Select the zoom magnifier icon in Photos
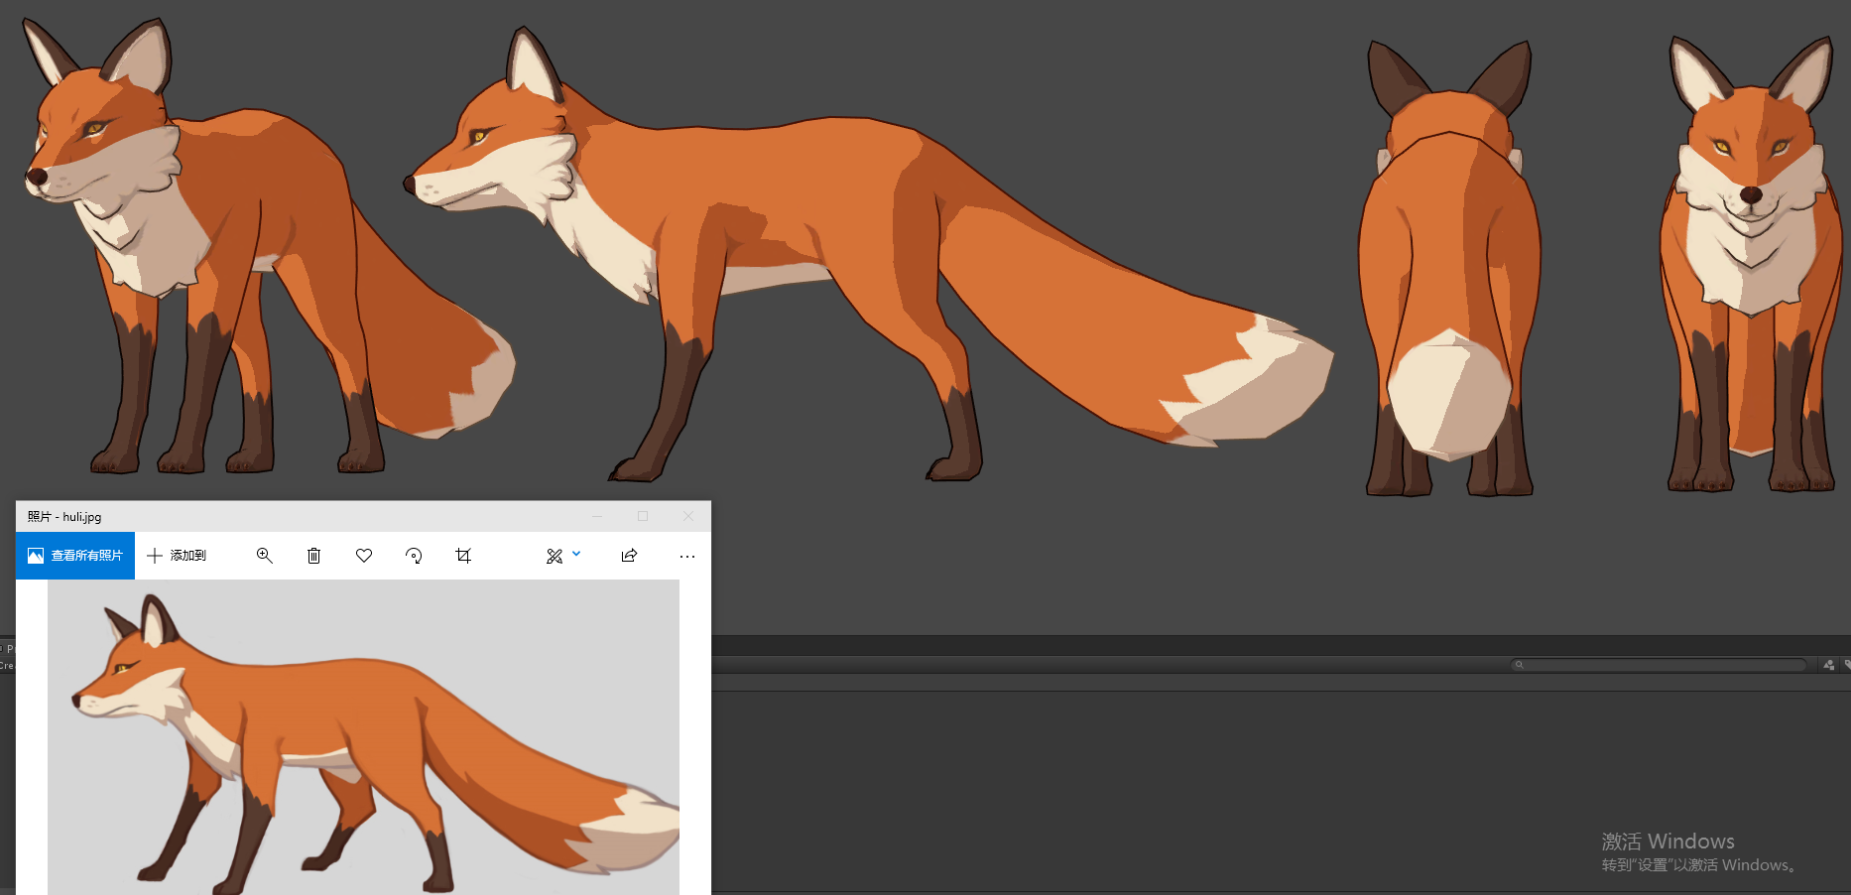Viewport: 1851px width, 895px height. (x=264, y=555)
